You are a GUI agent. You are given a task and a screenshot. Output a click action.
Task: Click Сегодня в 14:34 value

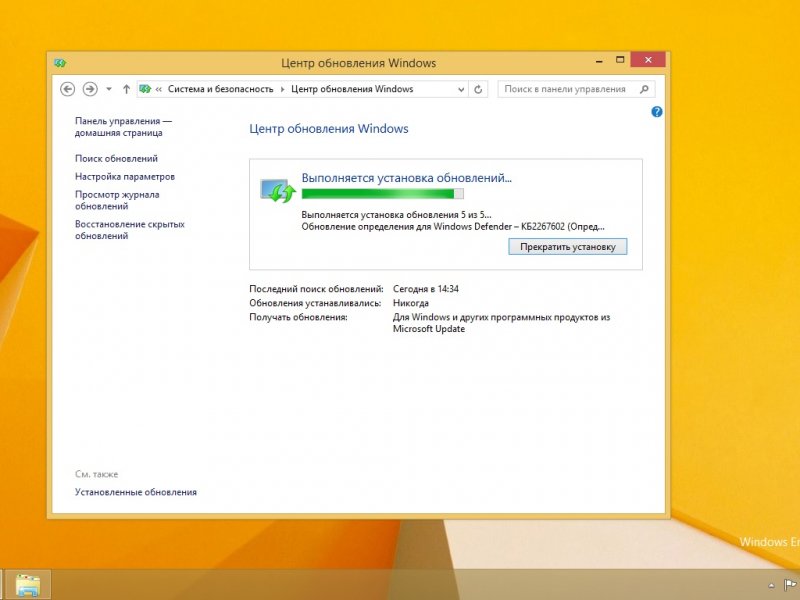pos(426,289)
